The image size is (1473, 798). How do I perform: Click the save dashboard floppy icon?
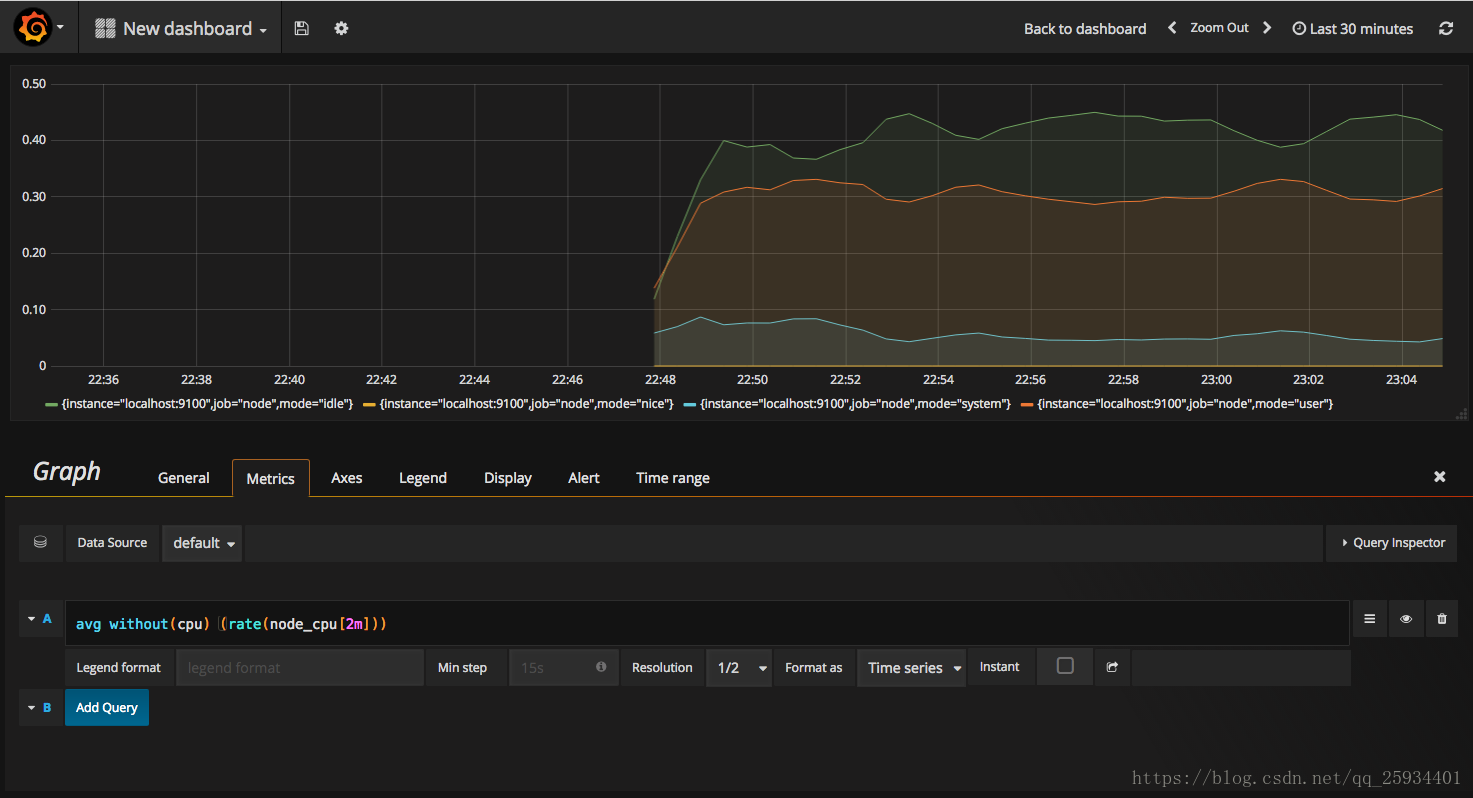tap(301, 28)
